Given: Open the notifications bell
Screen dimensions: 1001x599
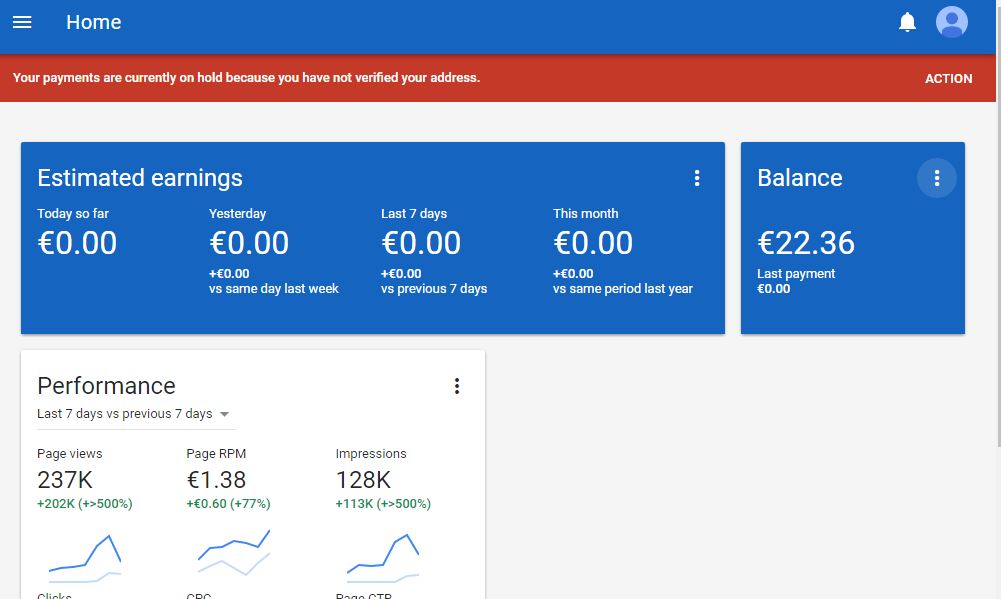Looking at the screenshot, I should point(907,22).
